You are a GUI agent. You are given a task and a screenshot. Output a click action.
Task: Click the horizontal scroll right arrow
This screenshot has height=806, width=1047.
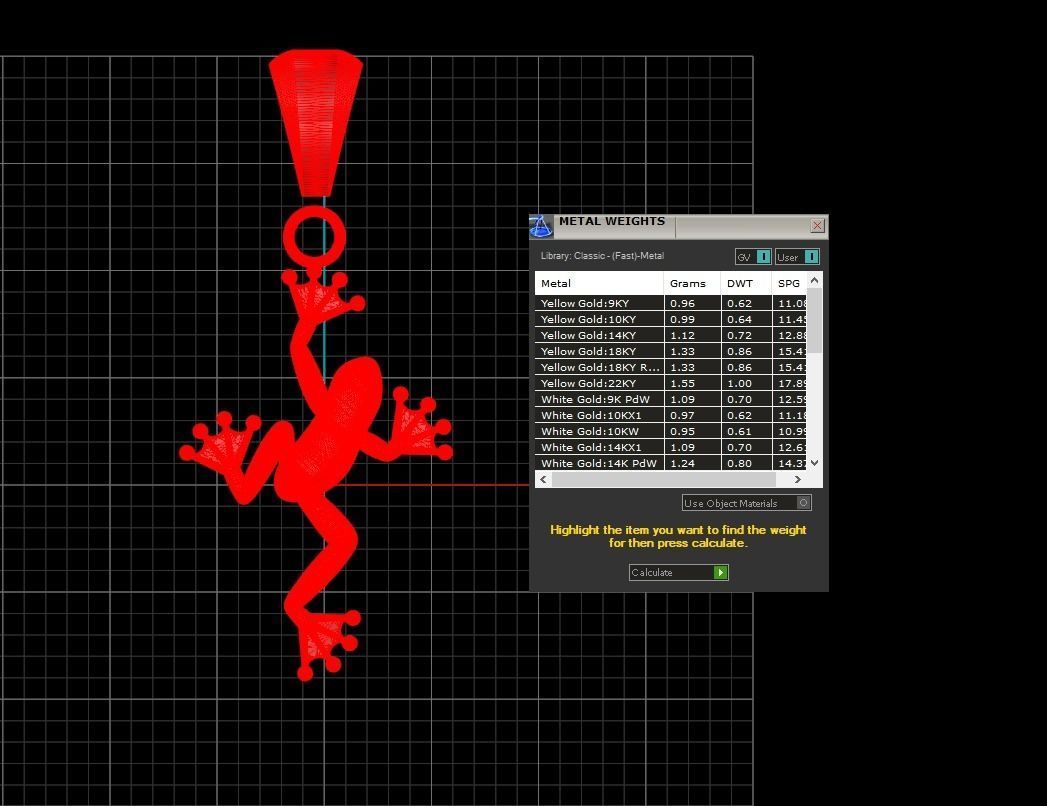point(797,479)
